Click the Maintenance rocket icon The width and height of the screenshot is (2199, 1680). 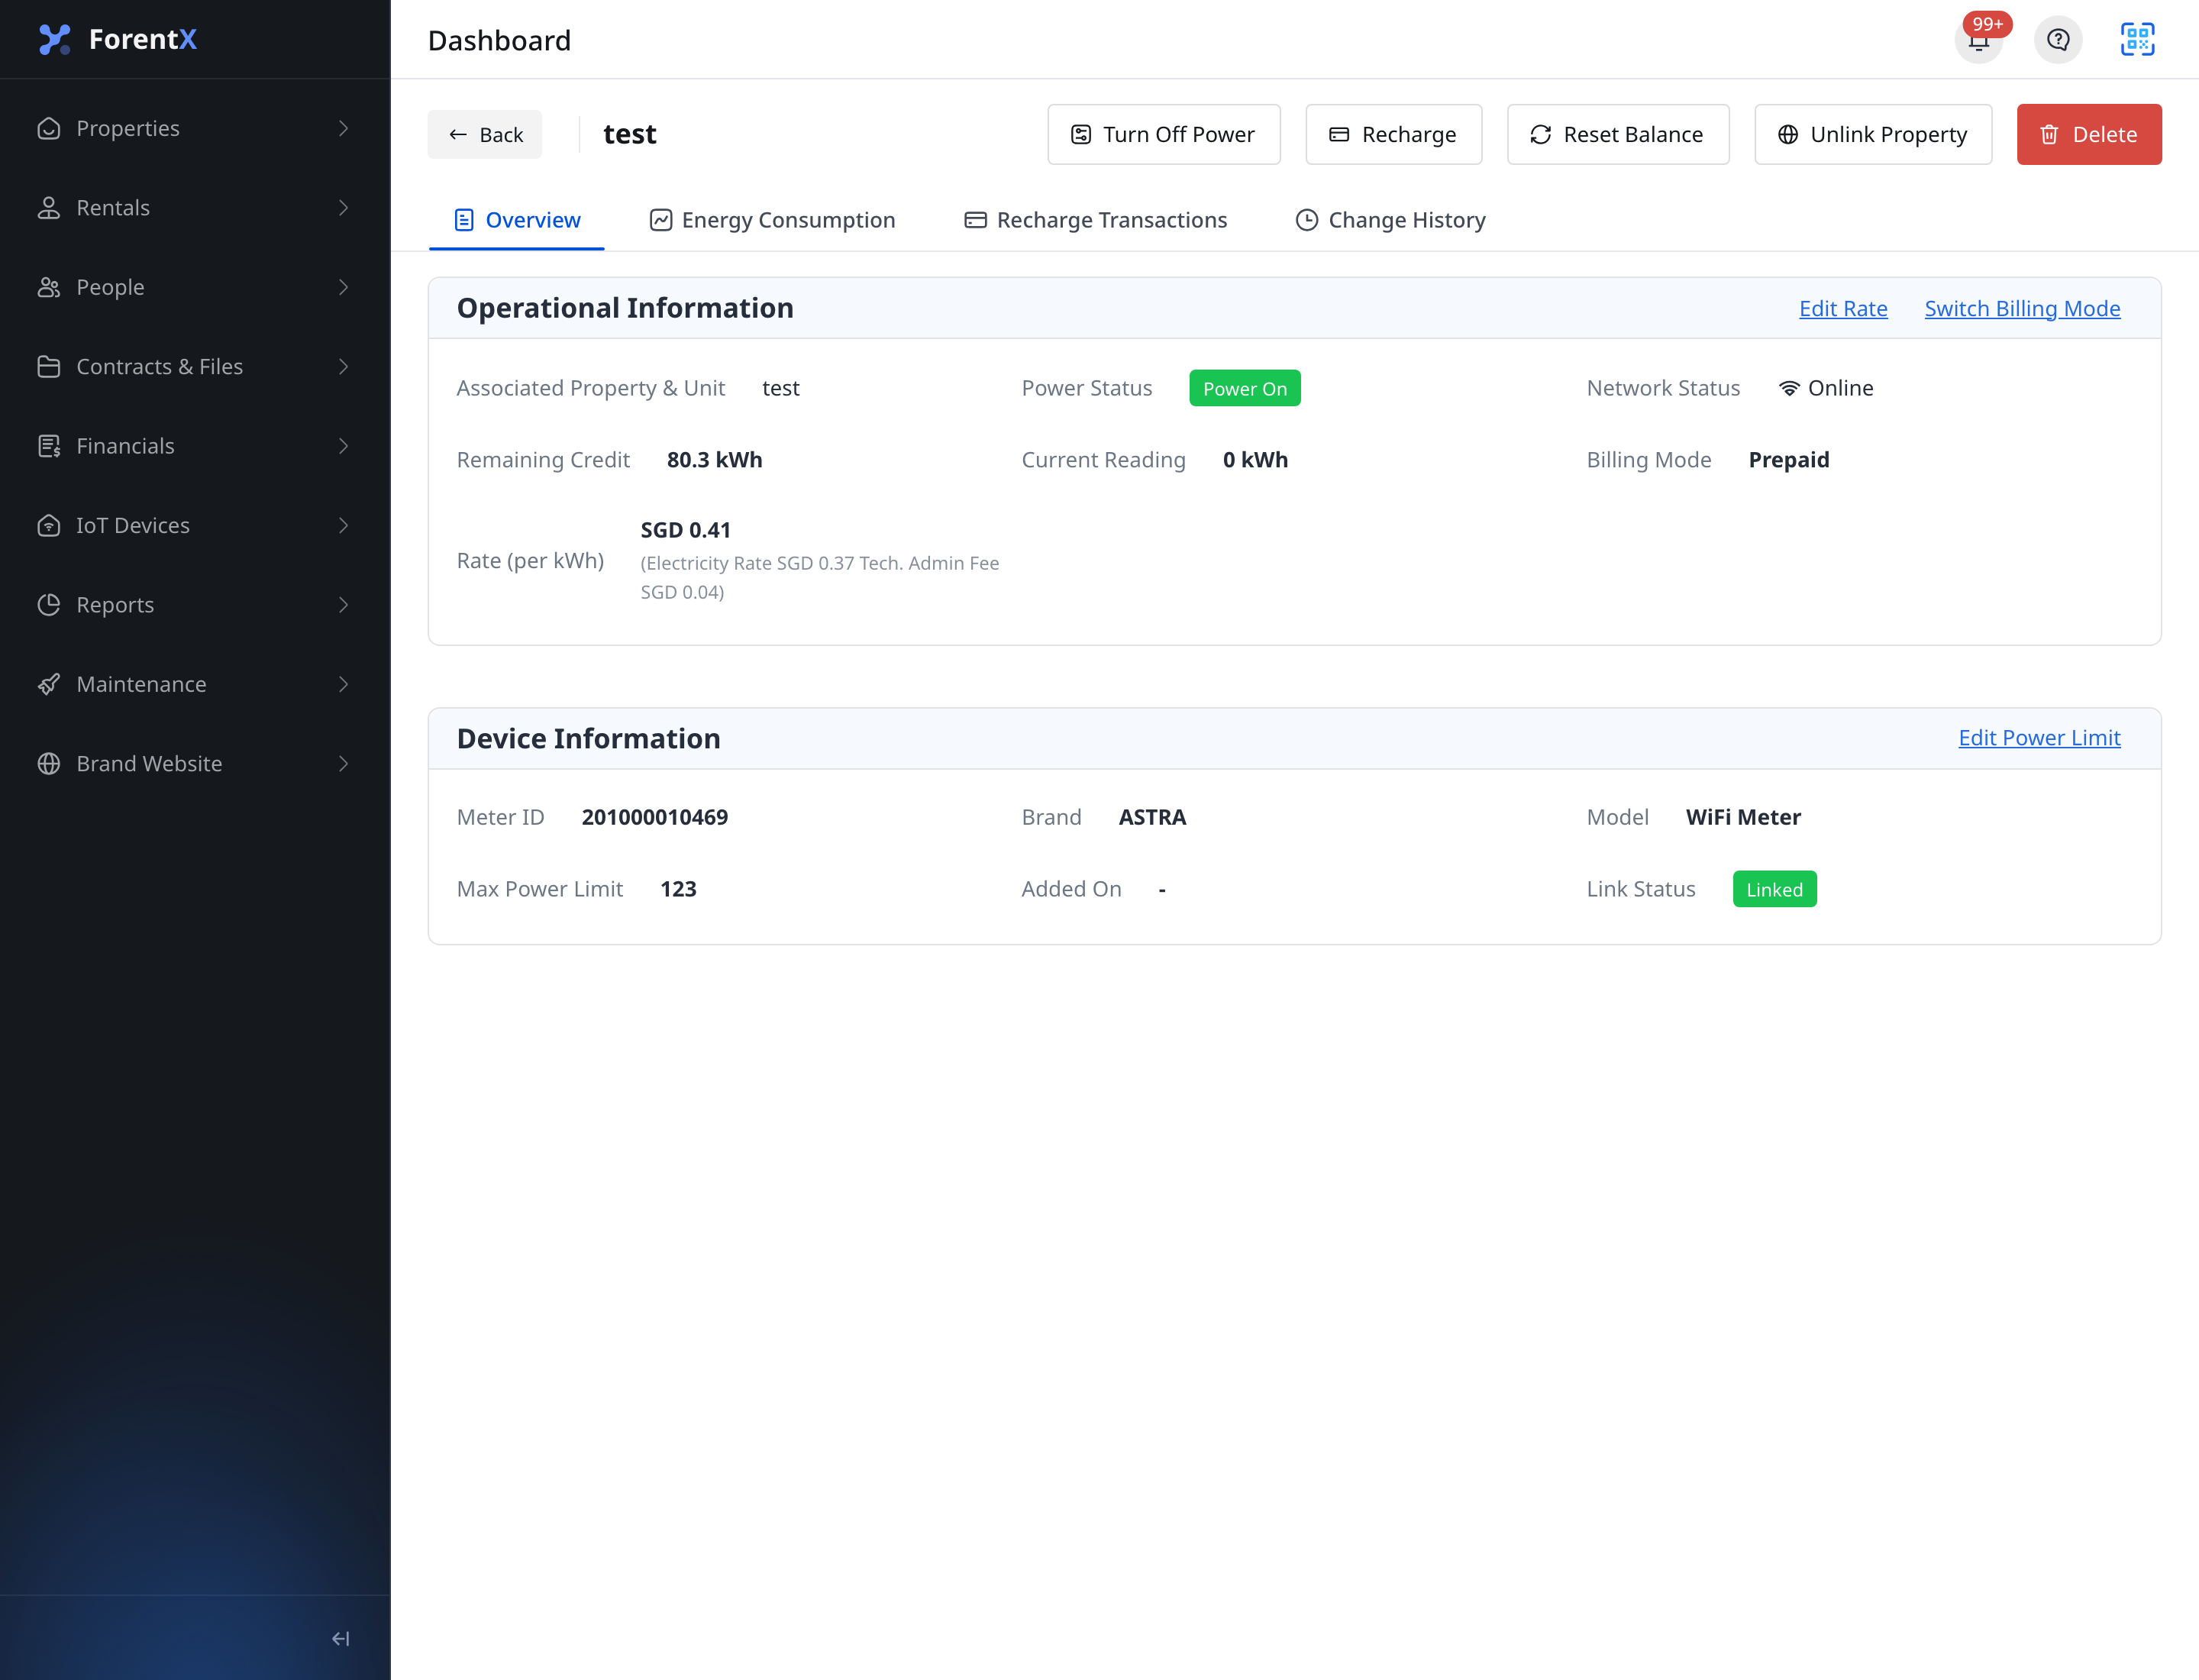click(49, 684)
